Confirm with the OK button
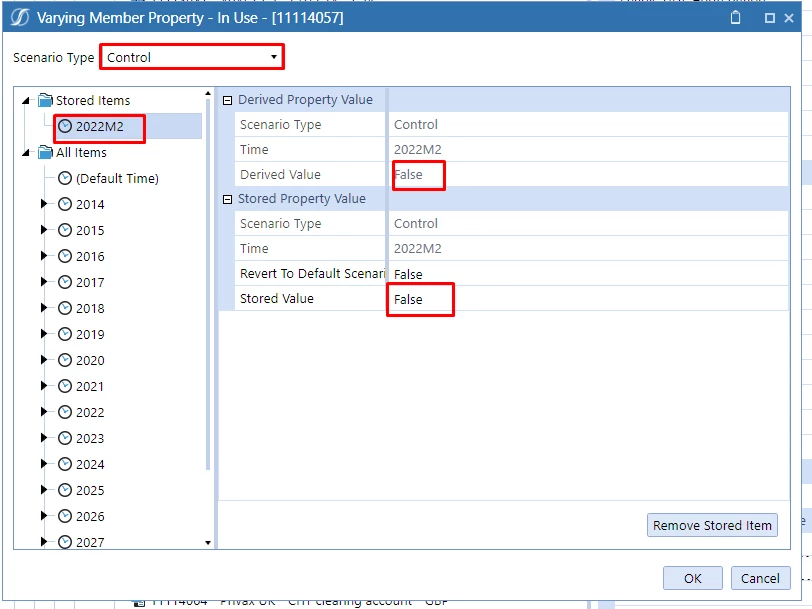 (x=692, y=578)
